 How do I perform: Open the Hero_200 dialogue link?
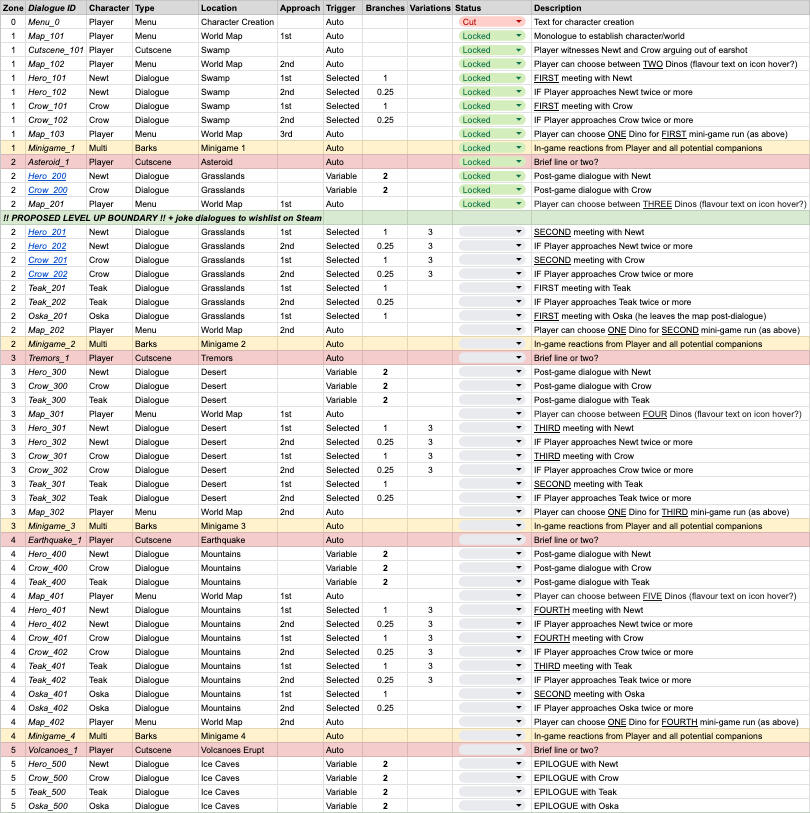47,176
